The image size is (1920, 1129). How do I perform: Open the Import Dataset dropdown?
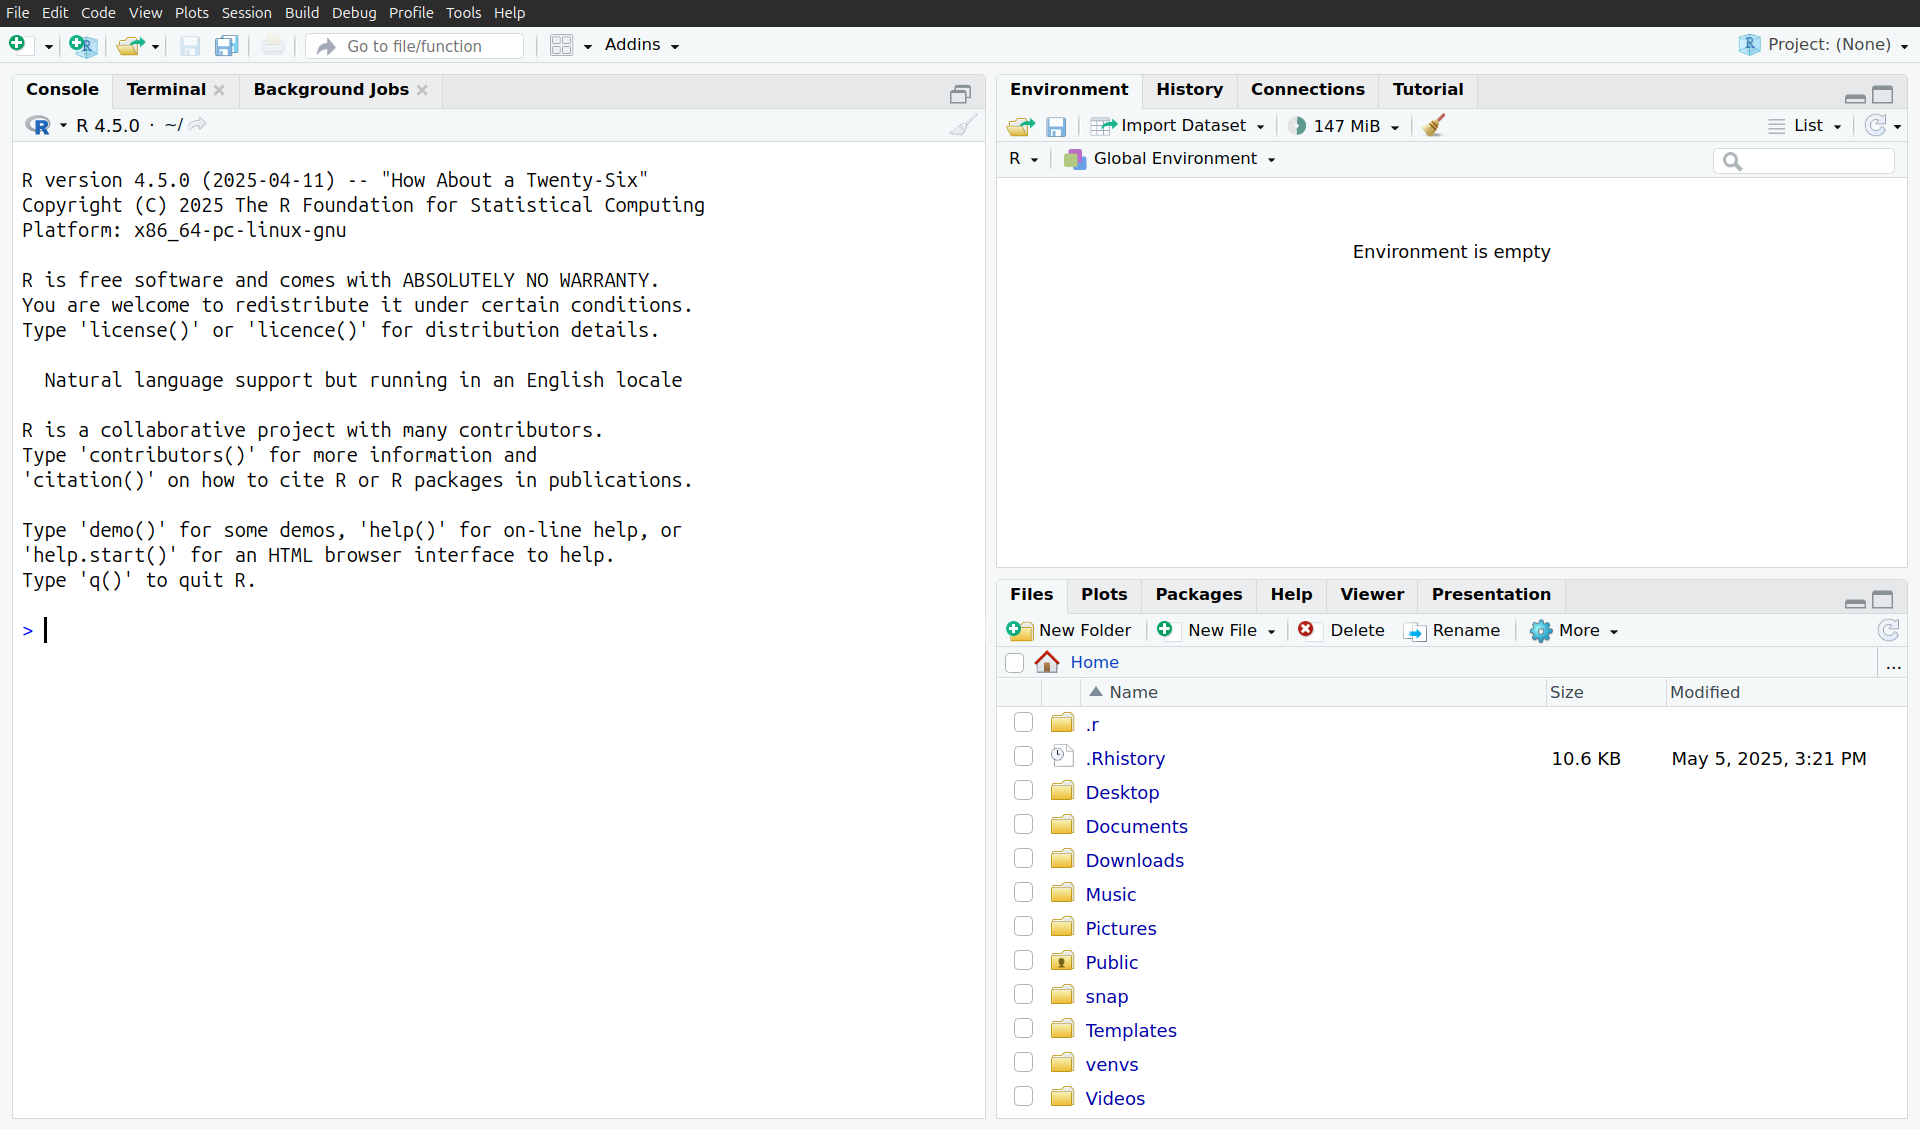tap(1178, 126)
